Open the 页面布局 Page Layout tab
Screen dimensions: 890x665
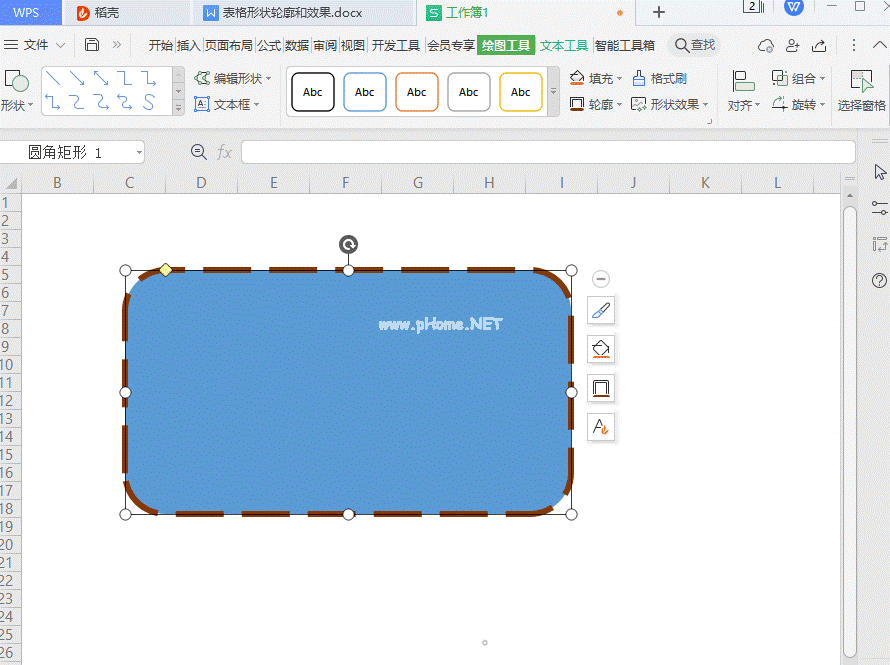[229, 45]
